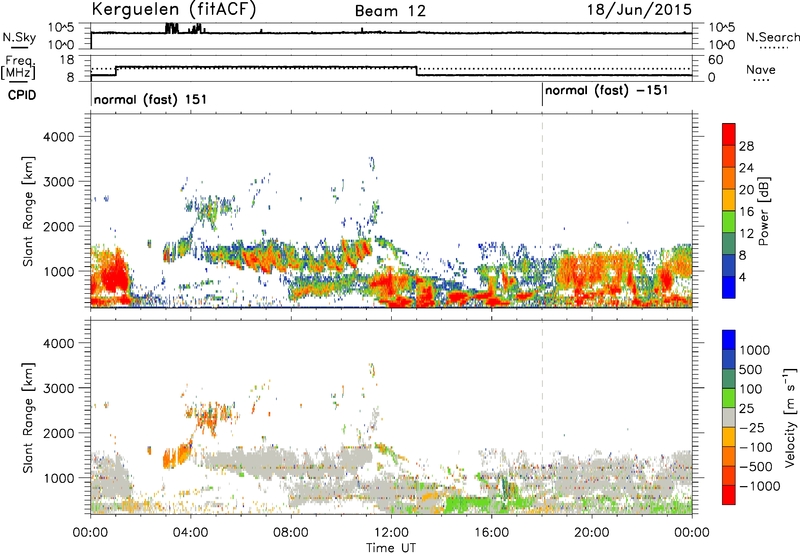800x554 pixels.
Task: Click the '08:00' time tick label
Action: click(291, 533)
